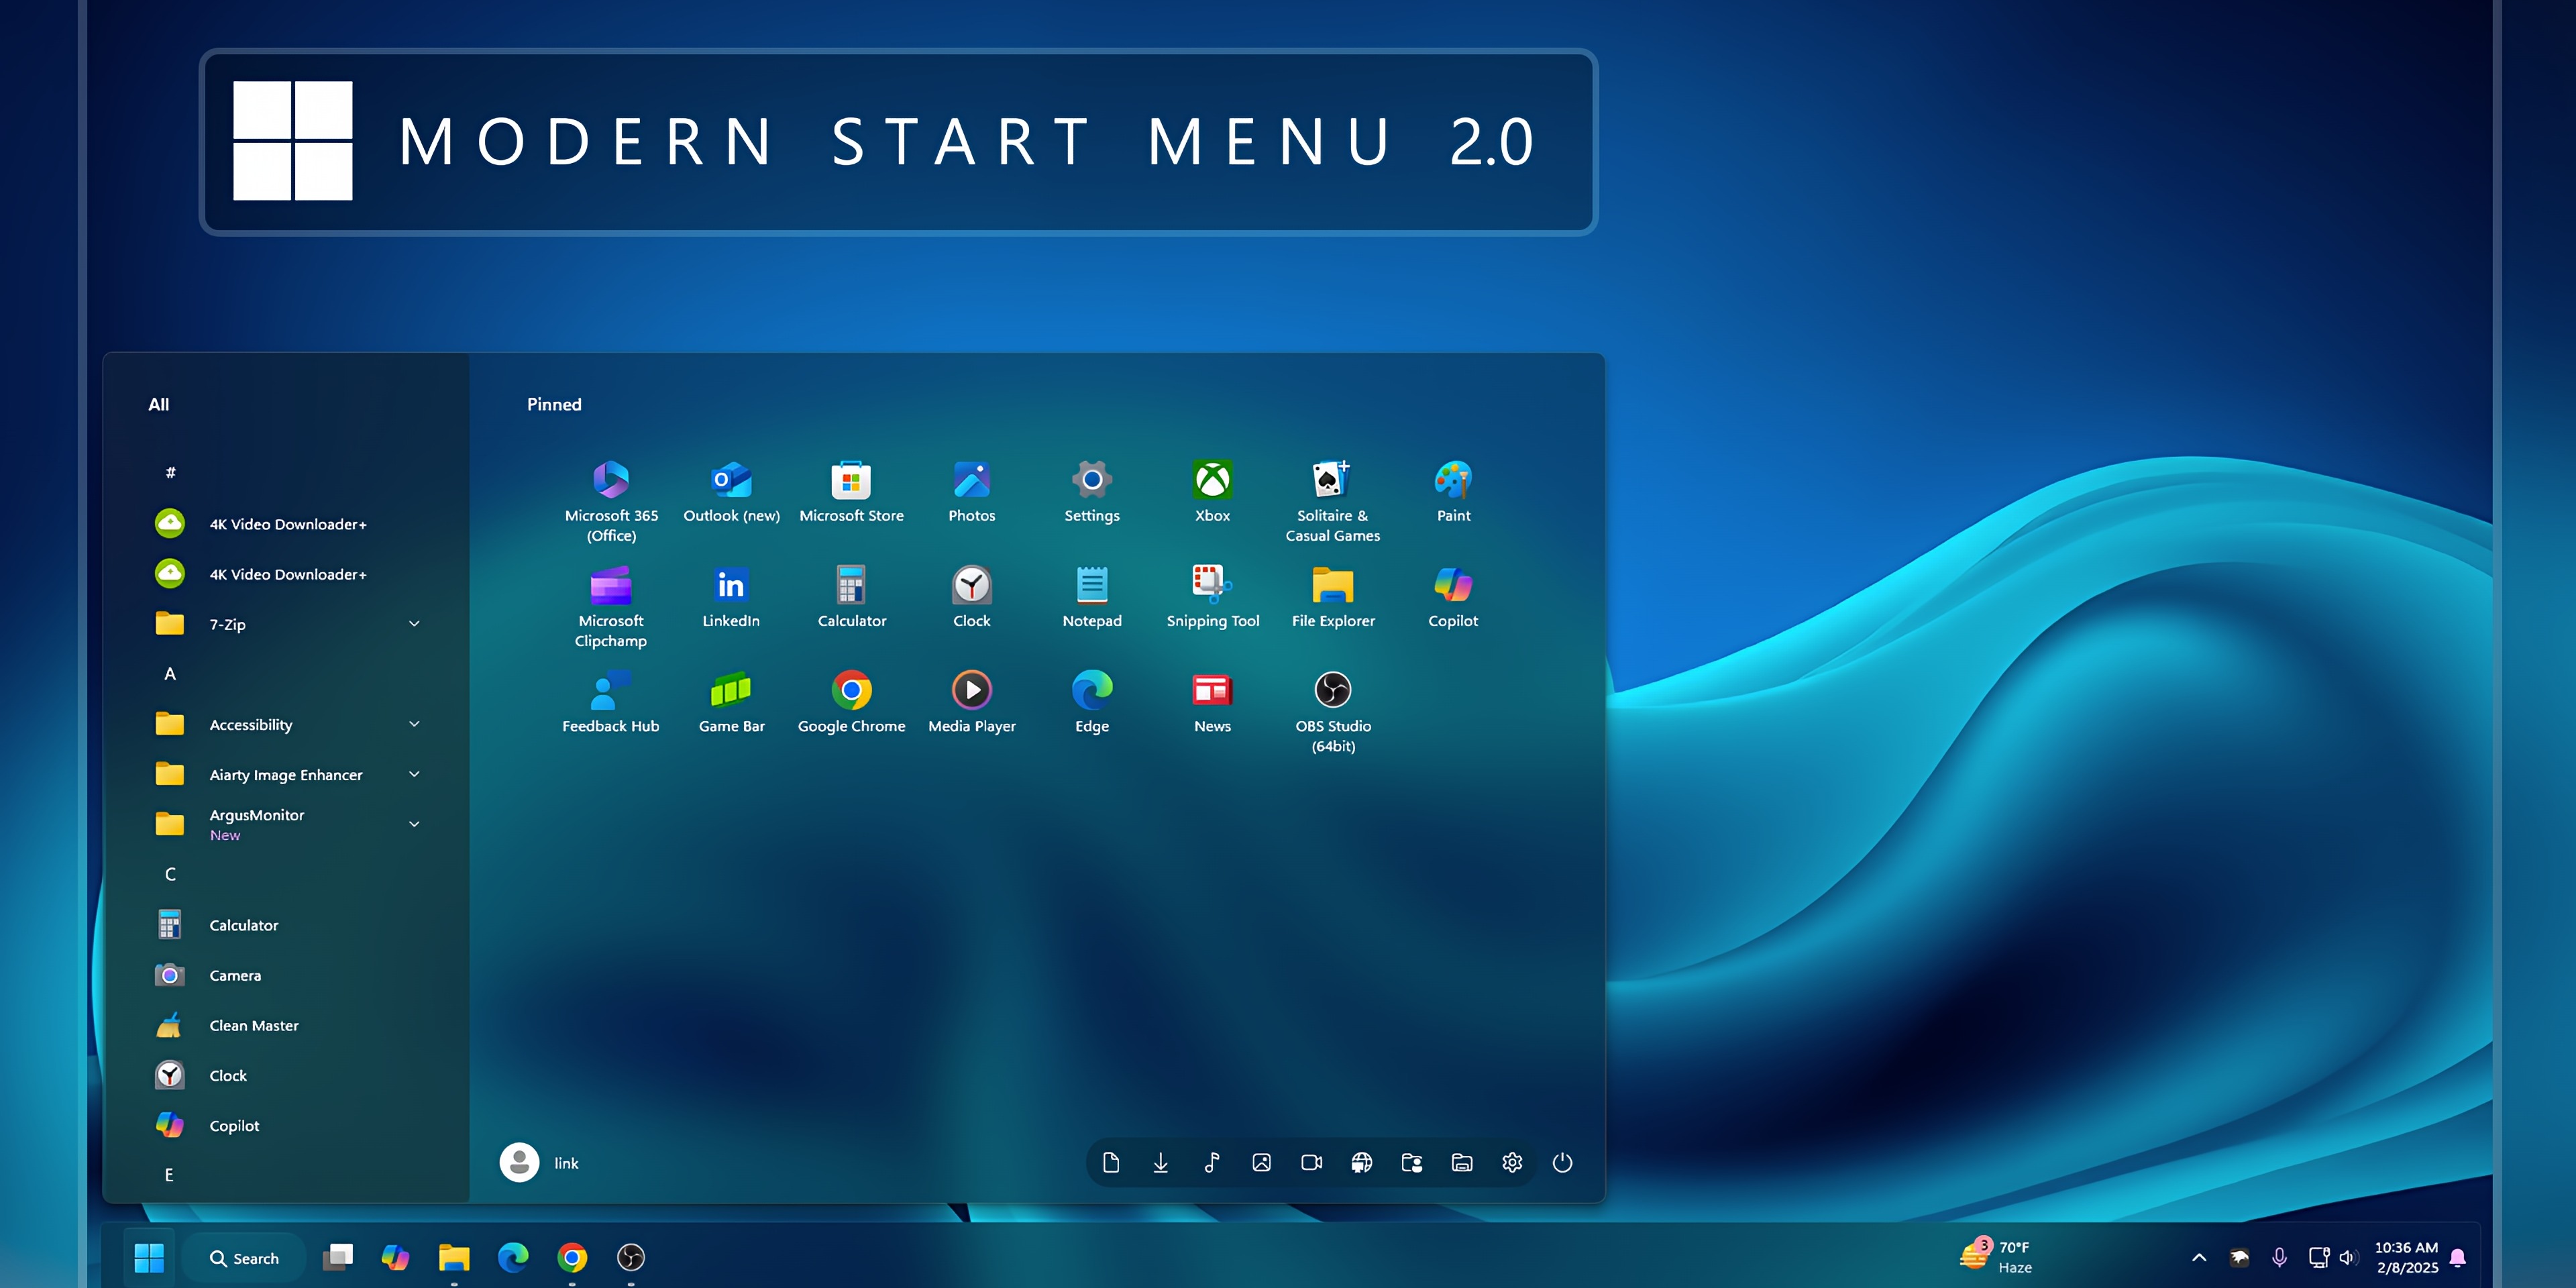Open Microsoft 365 (Office) pinned app
2576x1288 pixels.
click(611, 500)
